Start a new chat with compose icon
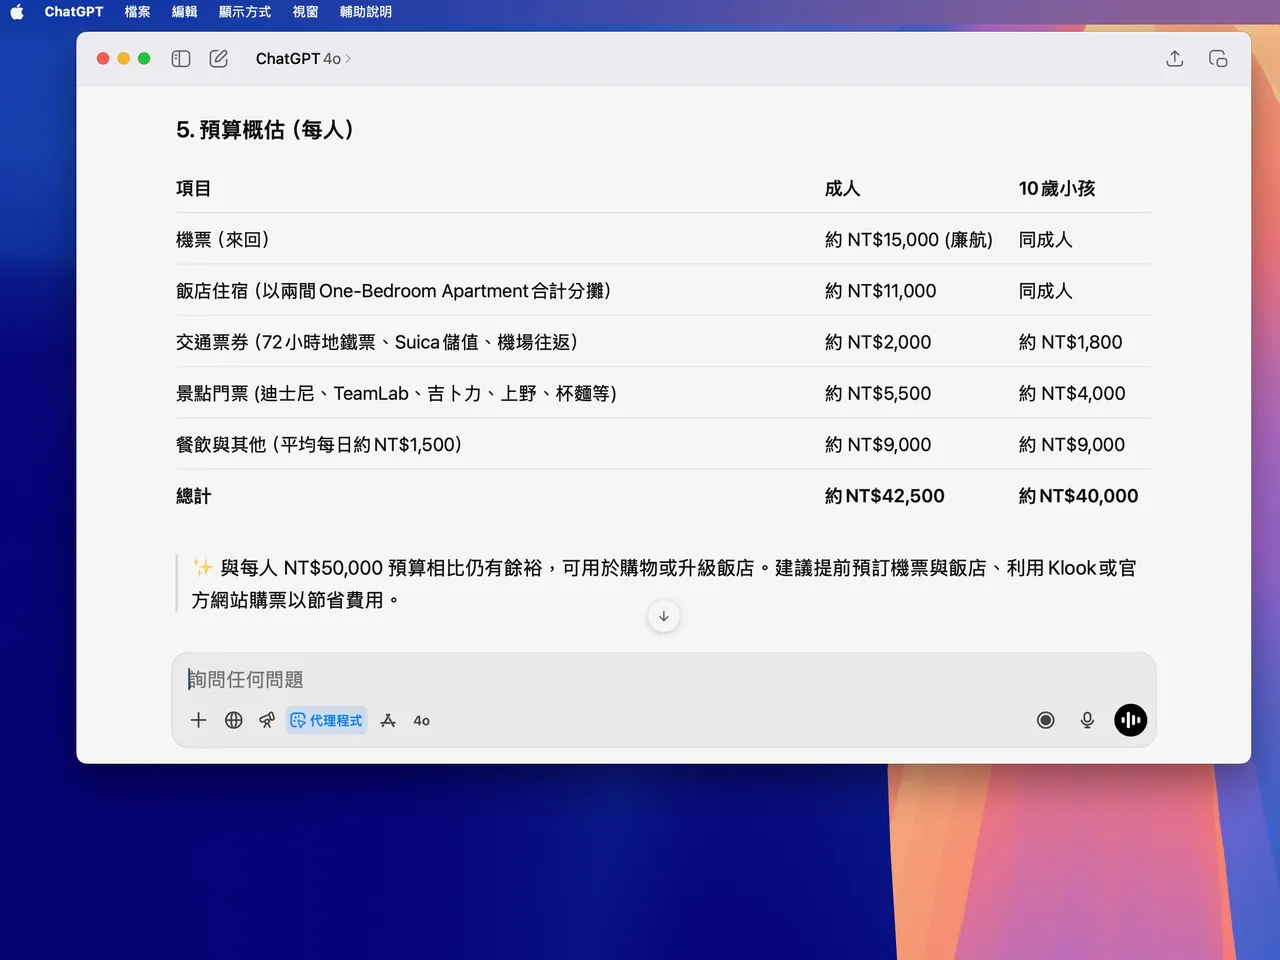 219,59
